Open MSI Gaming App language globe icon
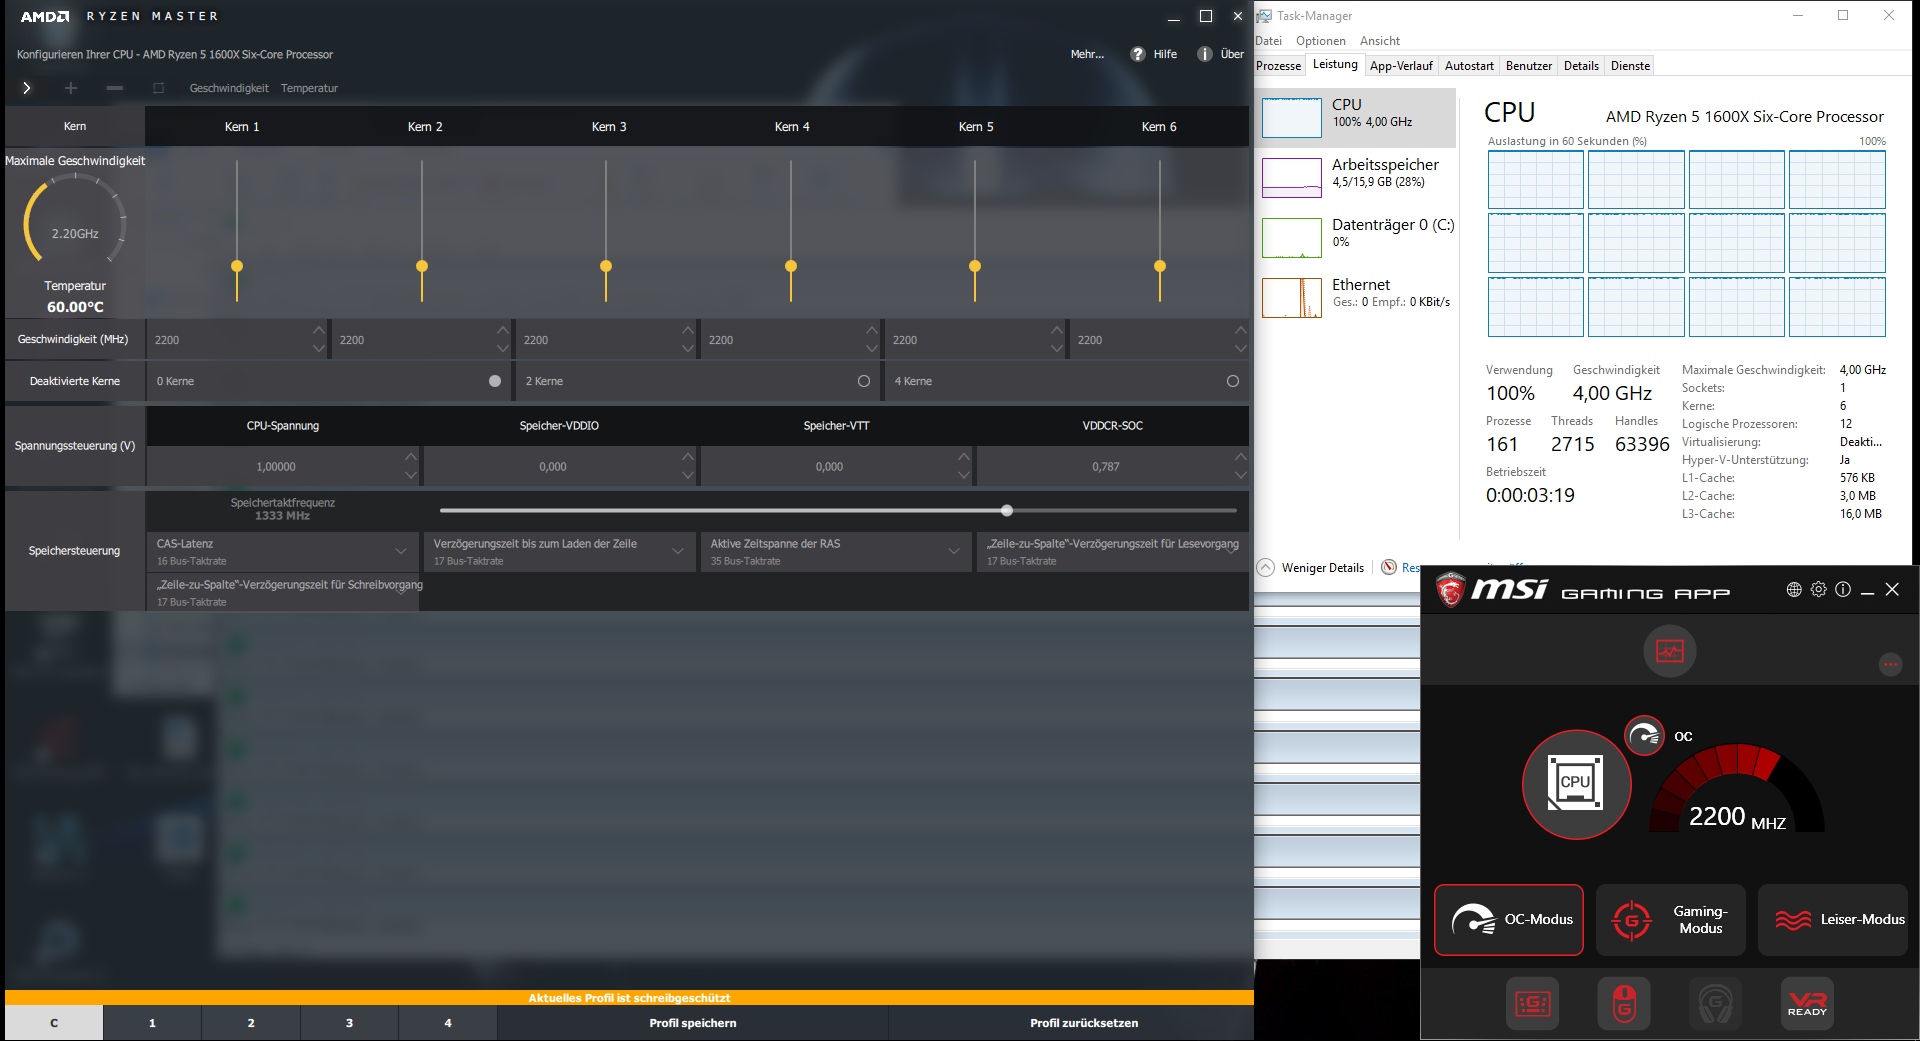 [1794, 590]
